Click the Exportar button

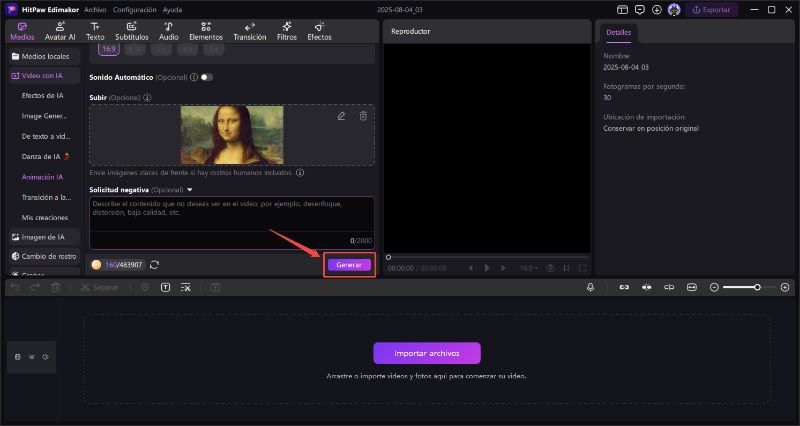click(x=711, y=10)
